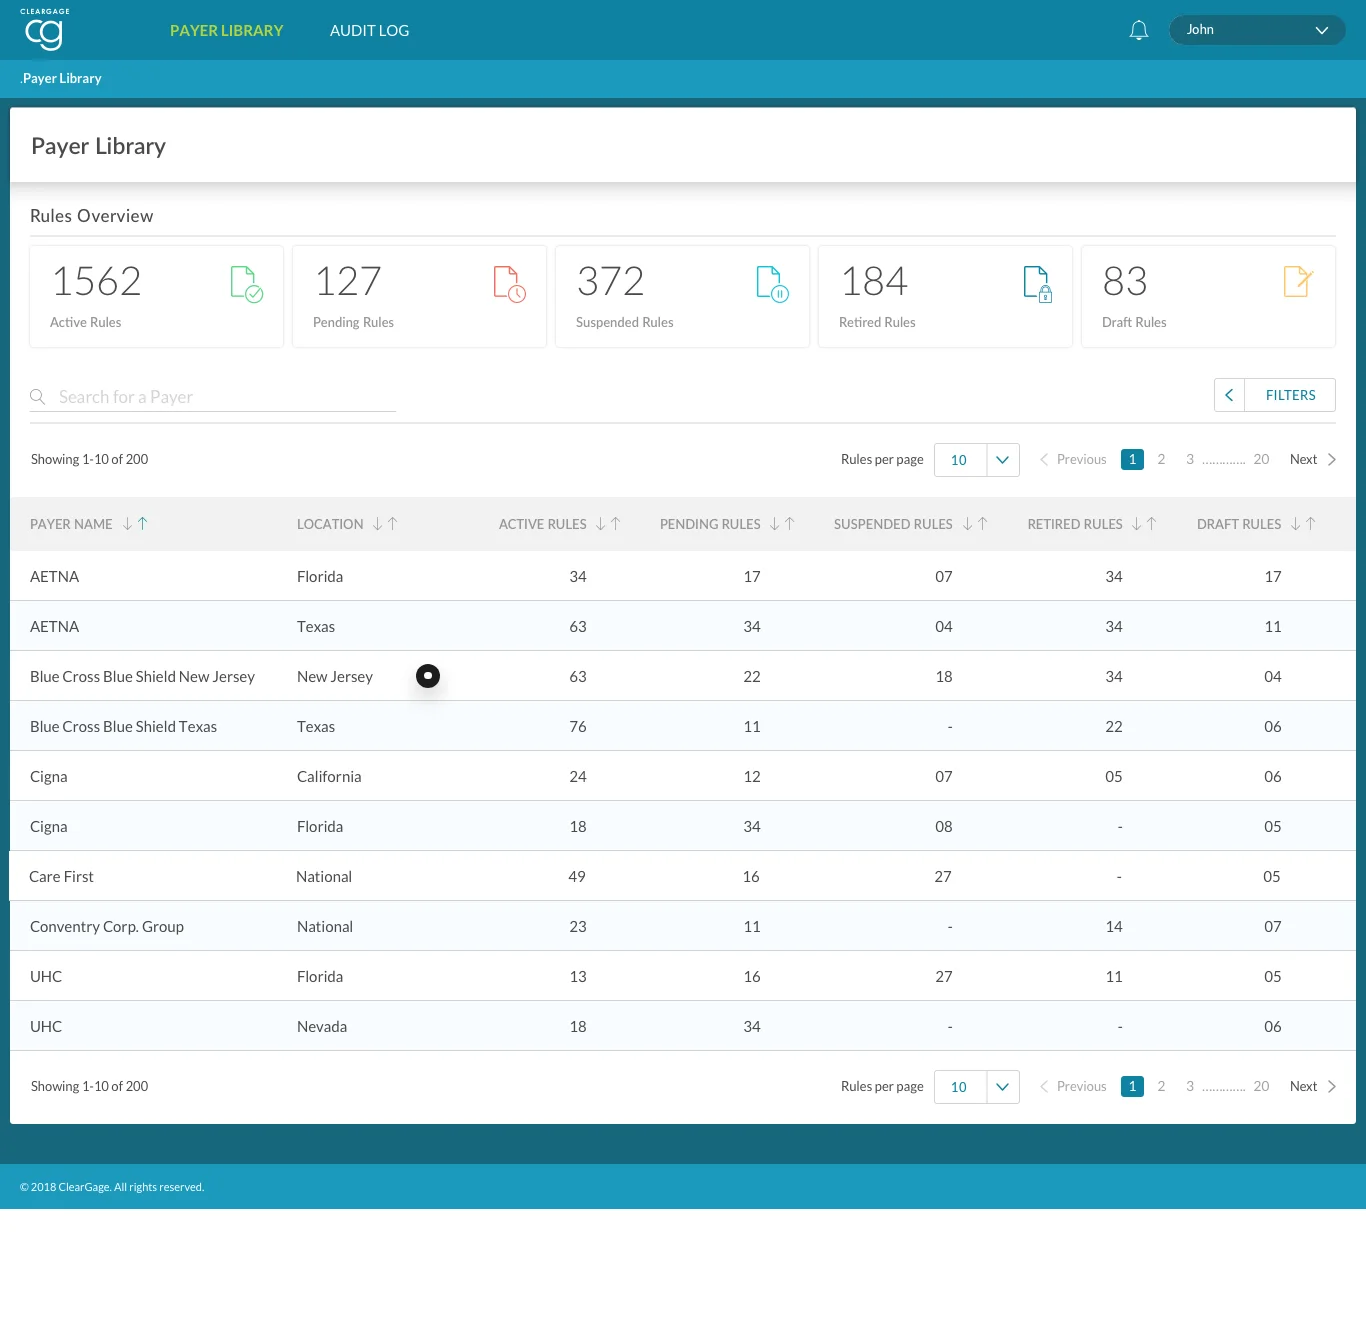Switch to the AUDIT LOG nav tab

click(370, 31)
